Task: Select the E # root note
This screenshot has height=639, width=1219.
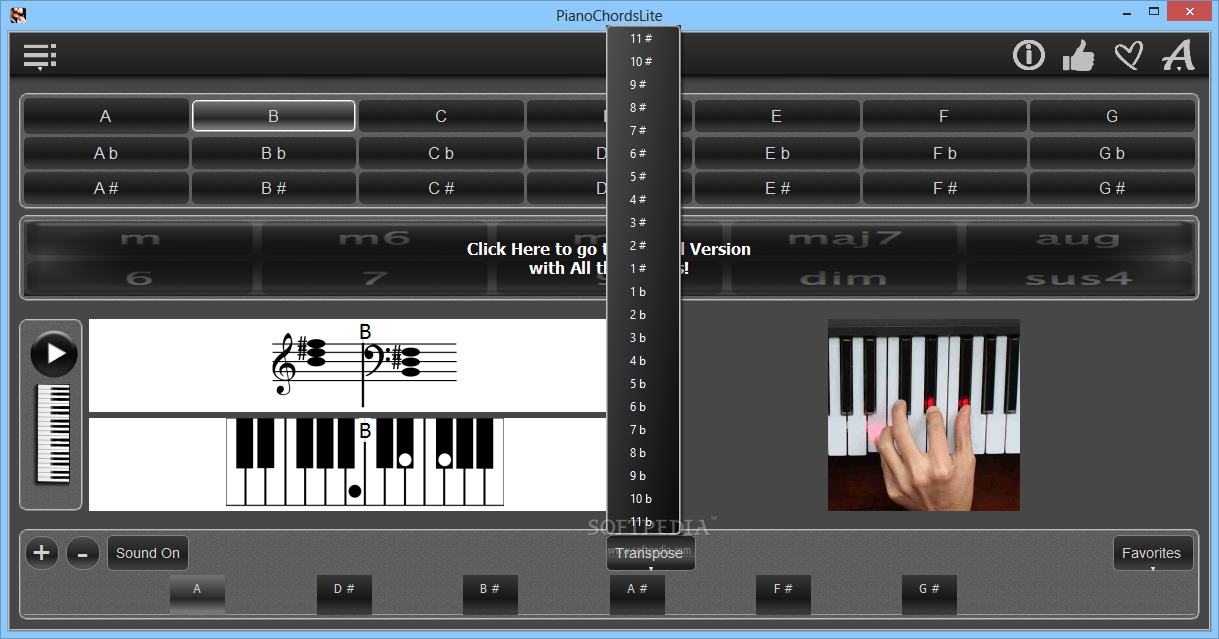Action: 776,188
